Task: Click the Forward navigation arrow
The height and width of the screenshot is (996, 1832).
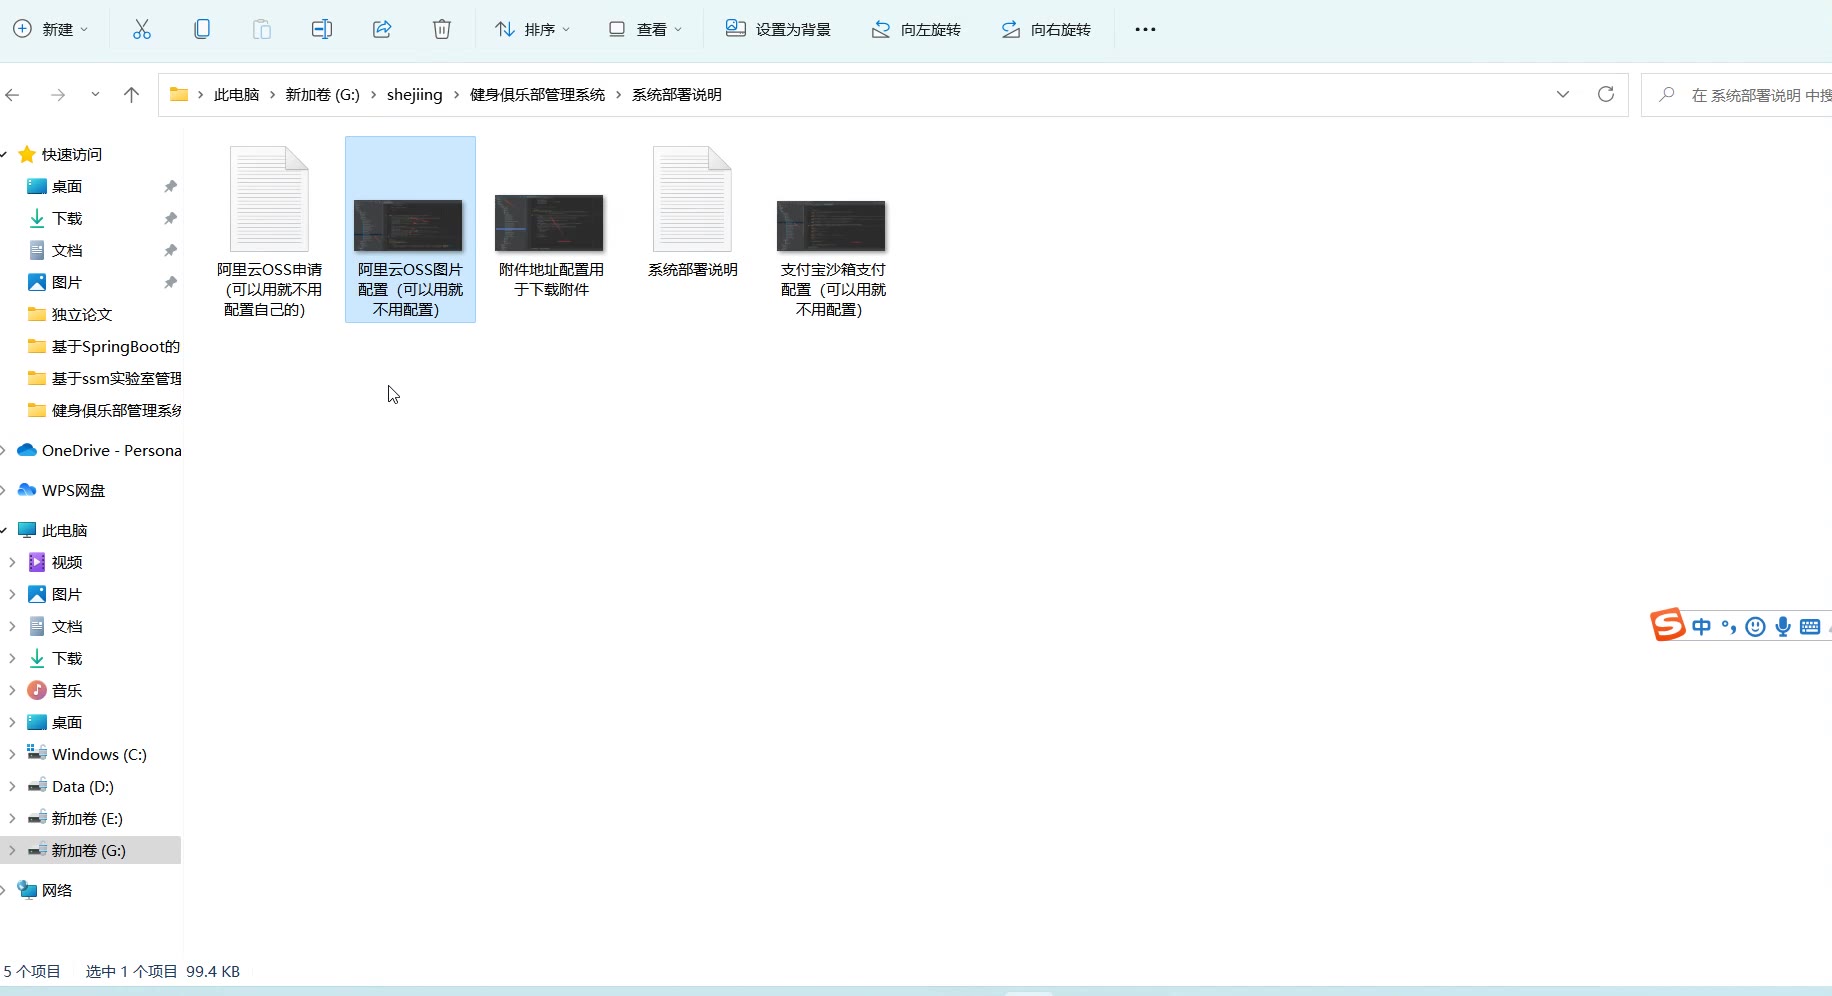Action: pyautogui.click(x=58, y=95)
